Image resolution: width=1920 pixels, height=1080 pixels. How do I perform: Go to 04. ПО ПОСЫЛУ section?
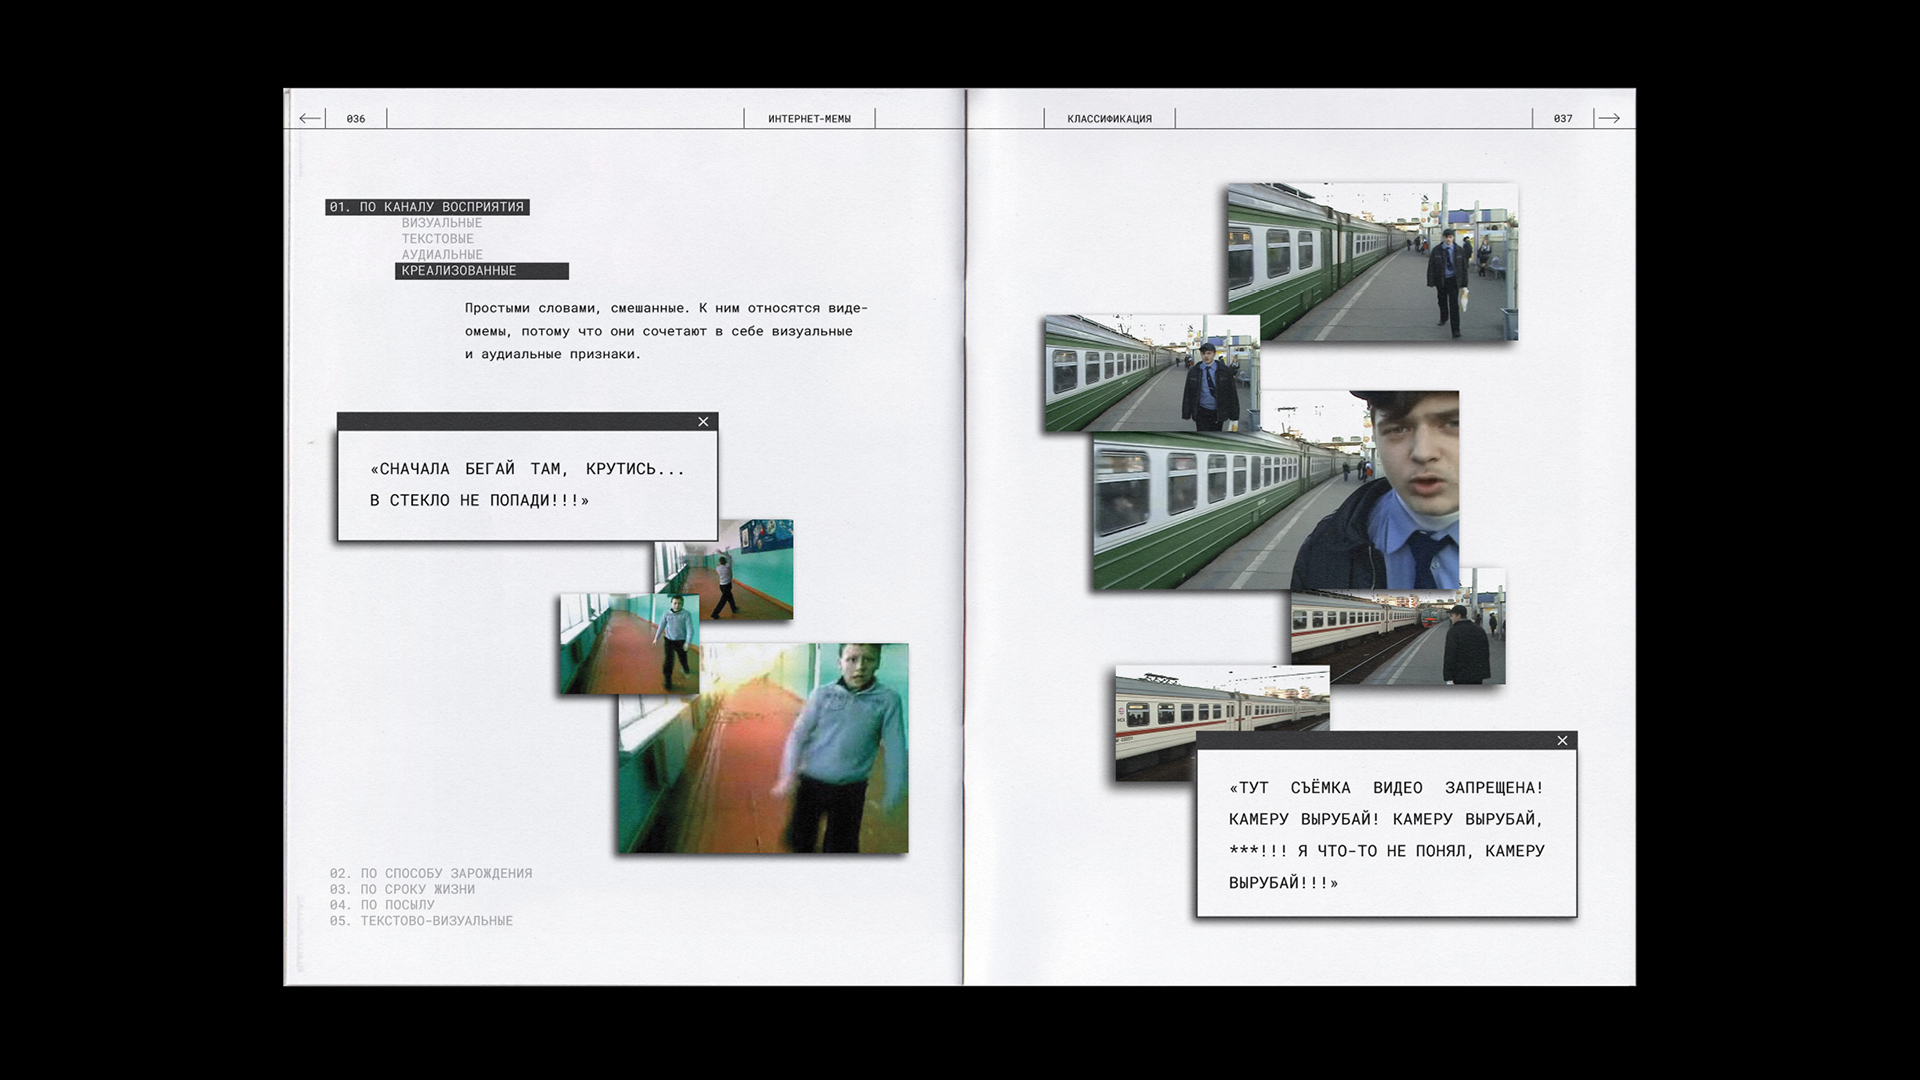coord(382,905)
